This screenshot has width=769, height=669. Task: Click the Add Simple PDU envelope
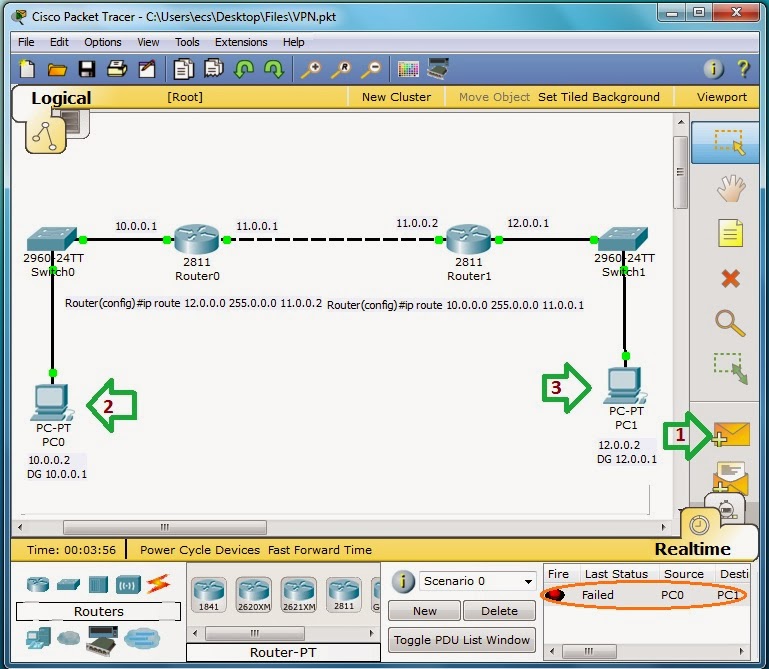coord(731,434)
